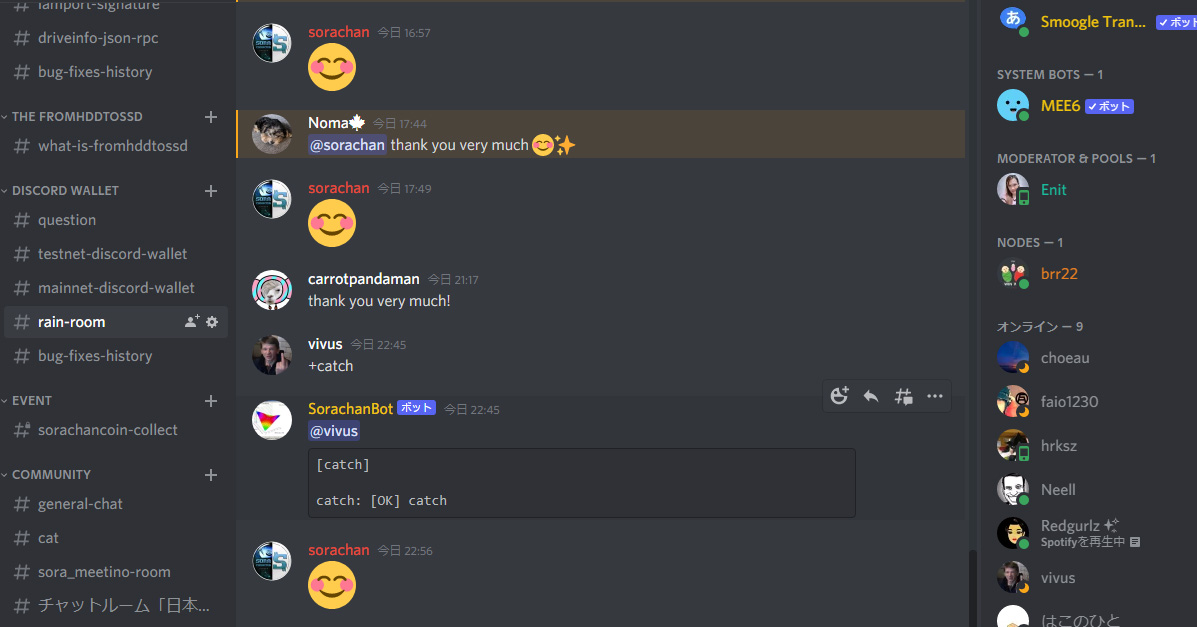Open rain-room channel settings via gear icon
This screenshot has width=1197, height=627.
click(x=212, y=322)
